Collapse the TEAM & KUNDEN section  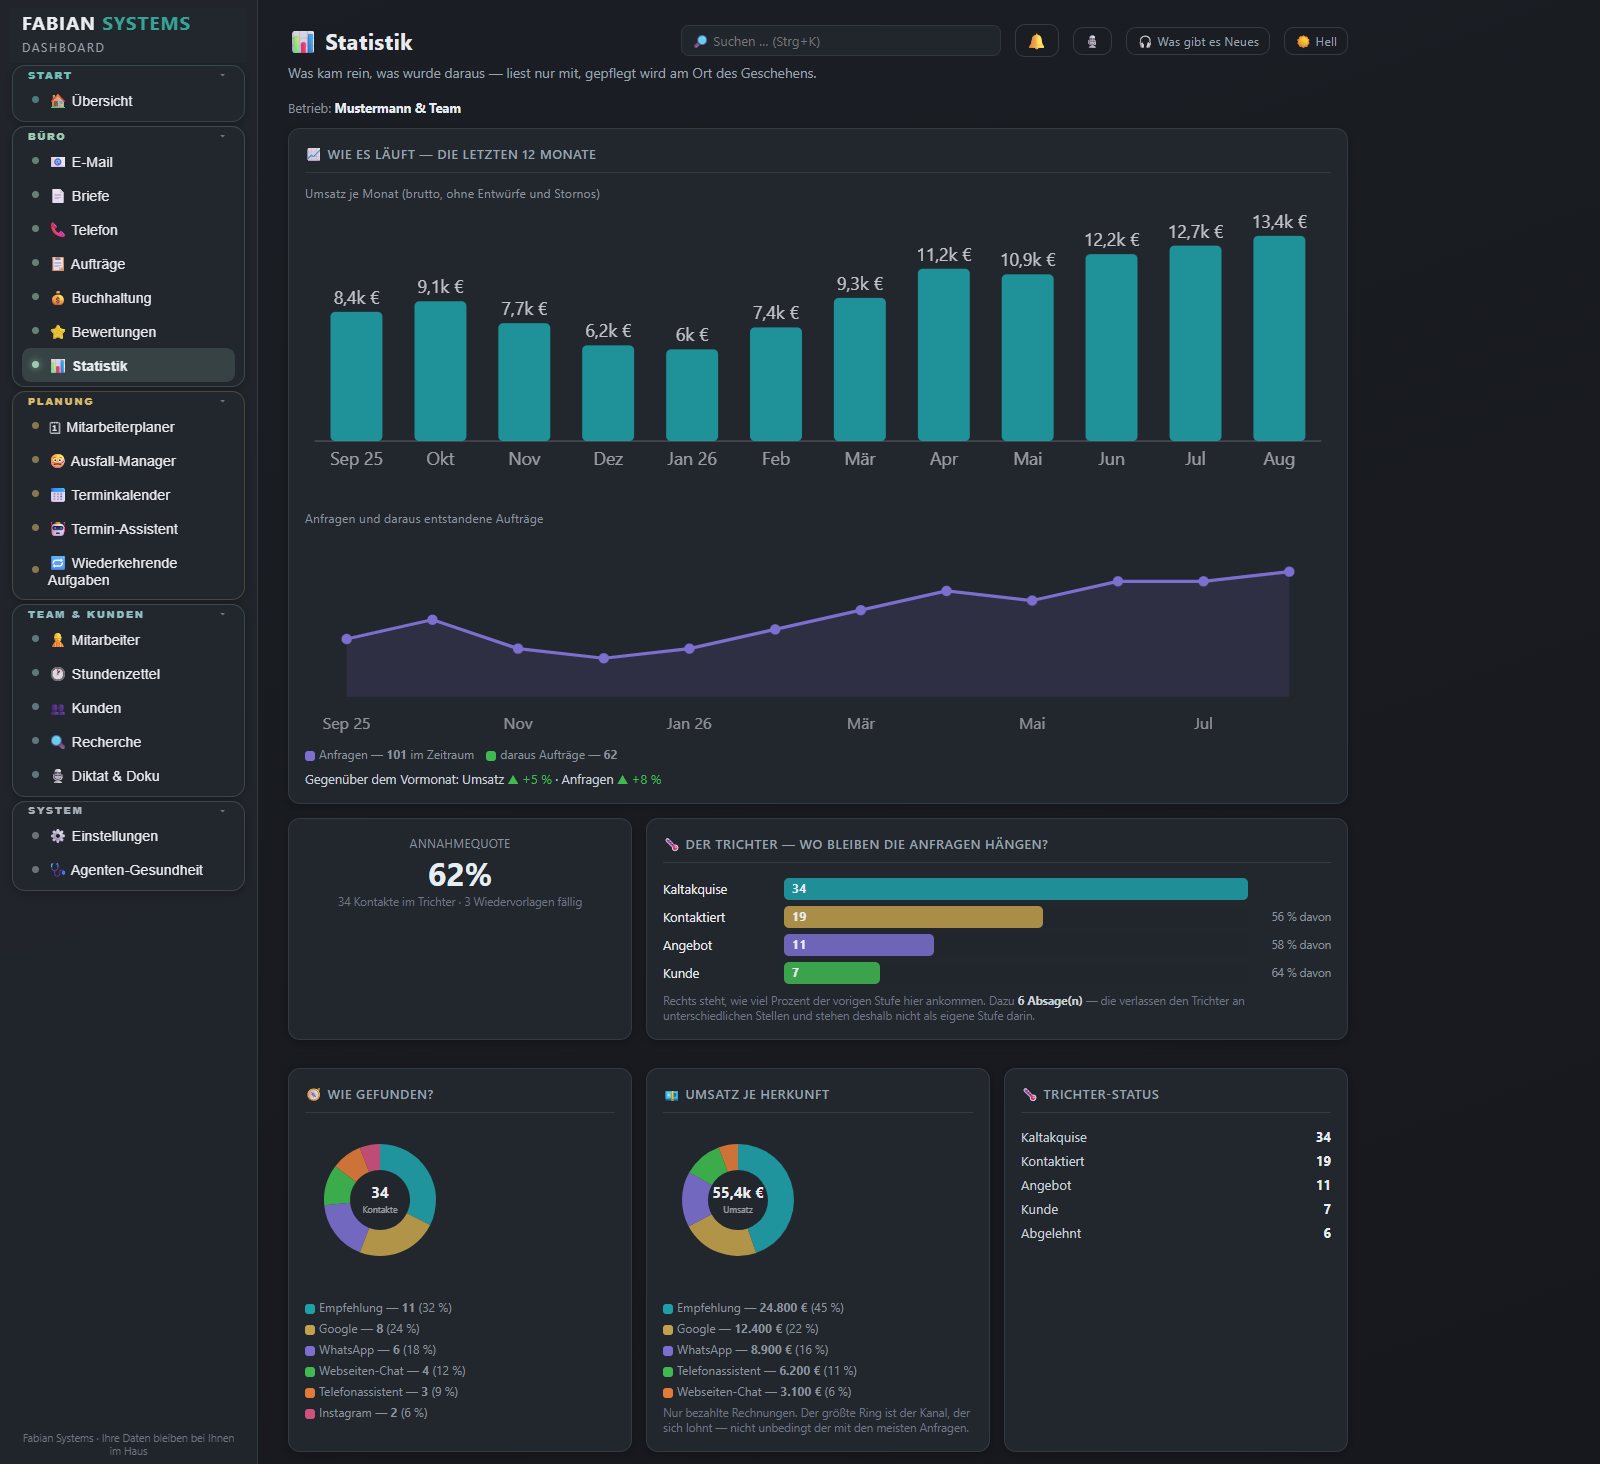[222, 614]
